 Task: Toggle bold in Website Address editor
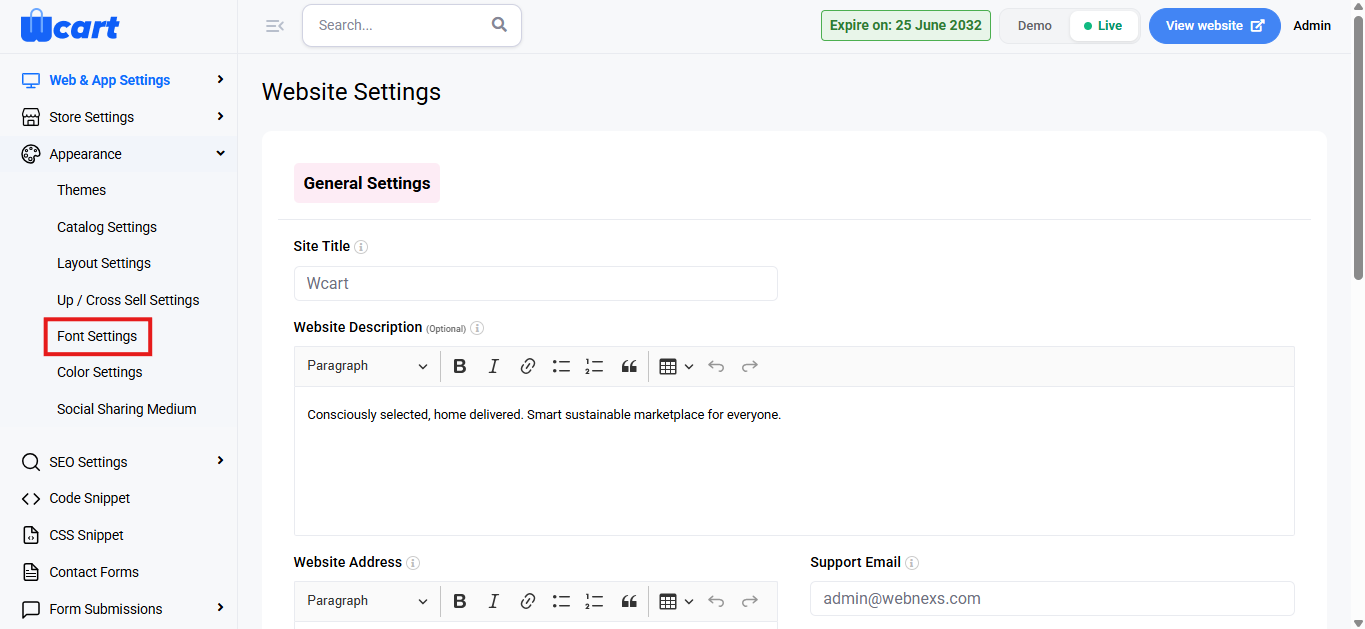pos(460,601)
